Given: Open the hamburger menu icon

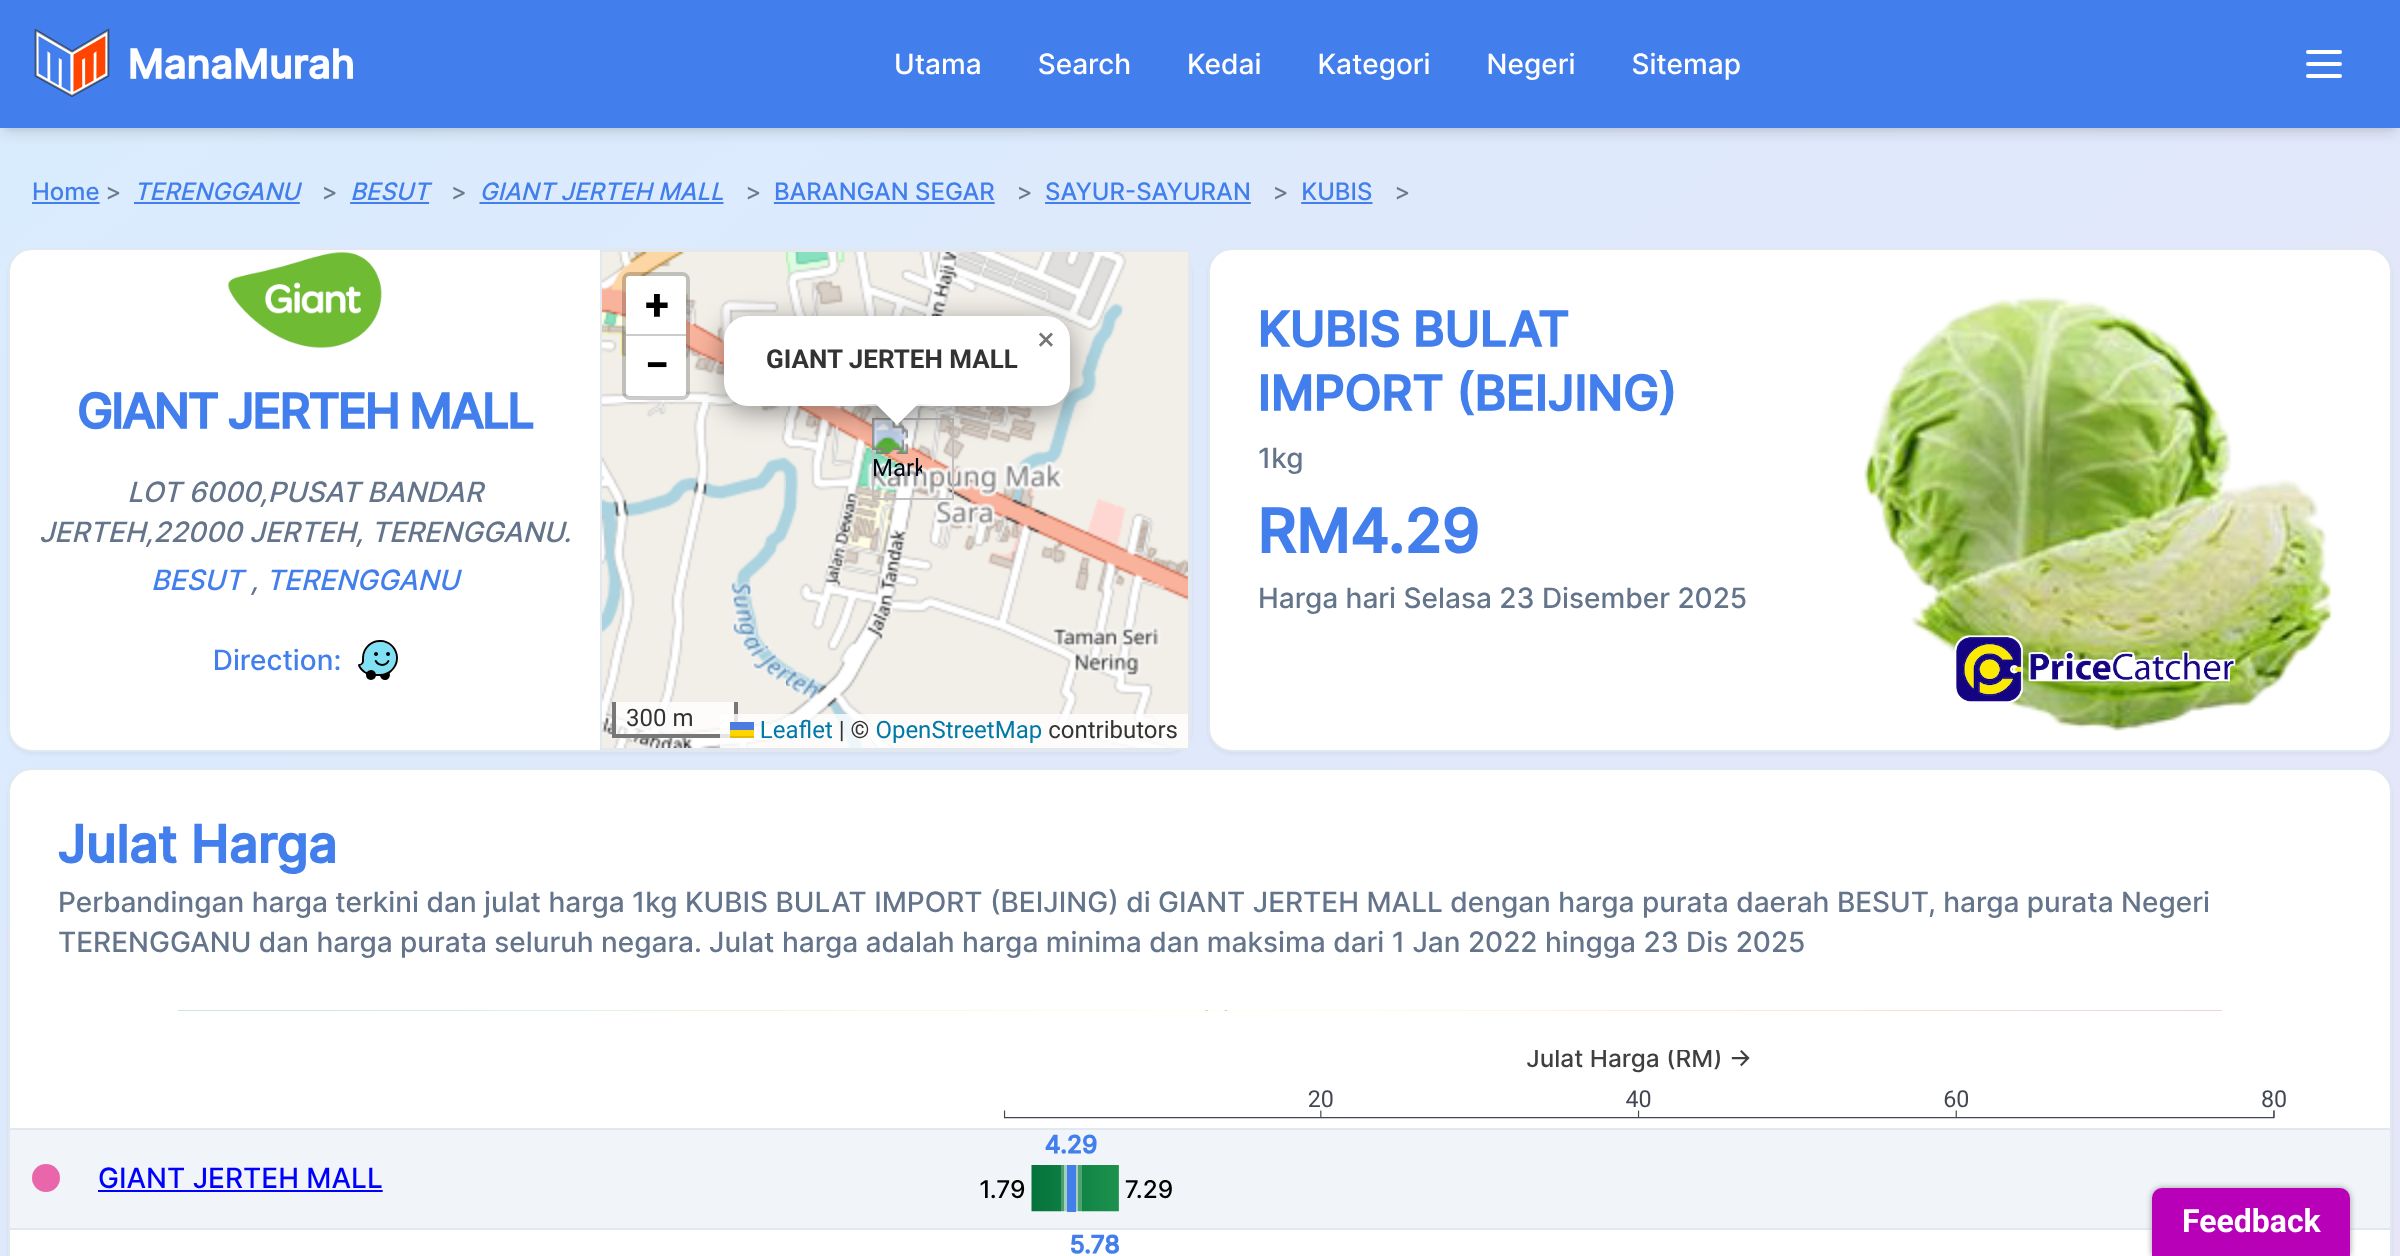Looking at the screenshot, I should click(2323, 64).
